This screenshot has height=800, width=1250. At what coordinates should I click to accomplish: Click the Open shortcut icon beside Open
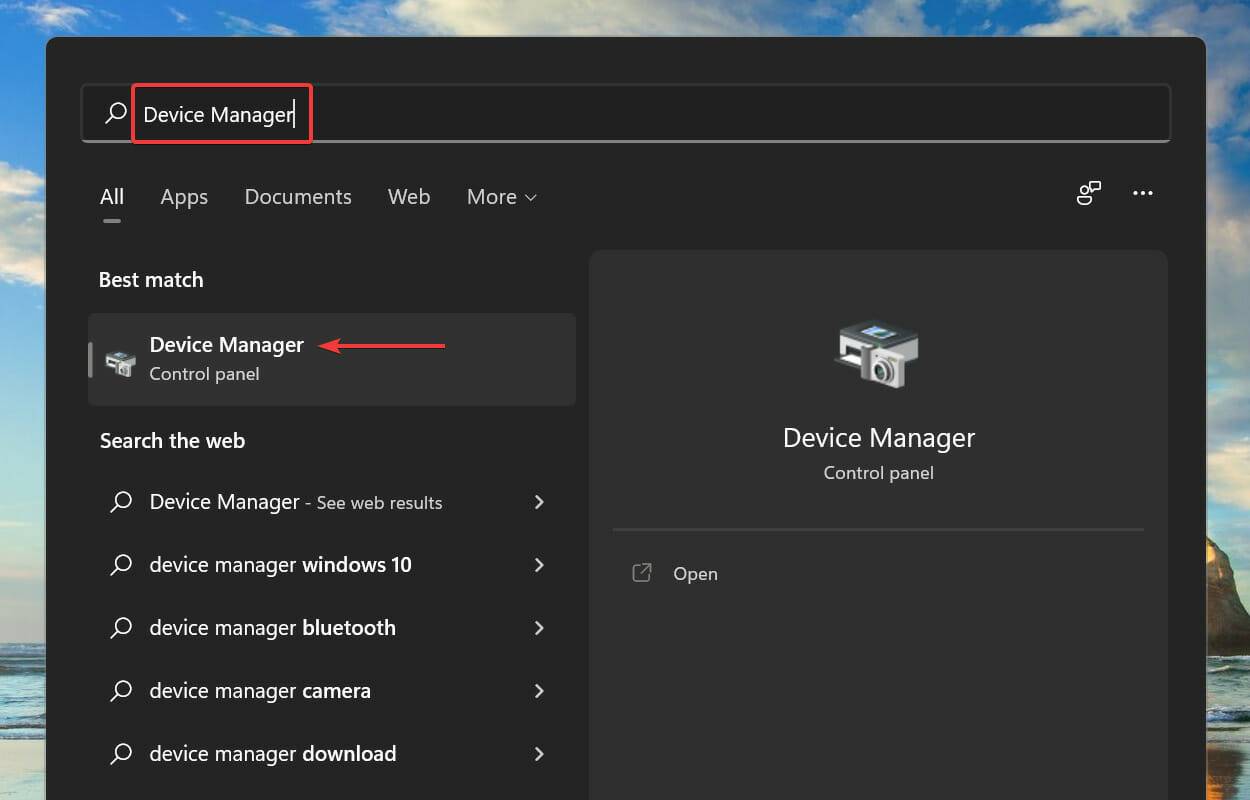coord(641,573)
